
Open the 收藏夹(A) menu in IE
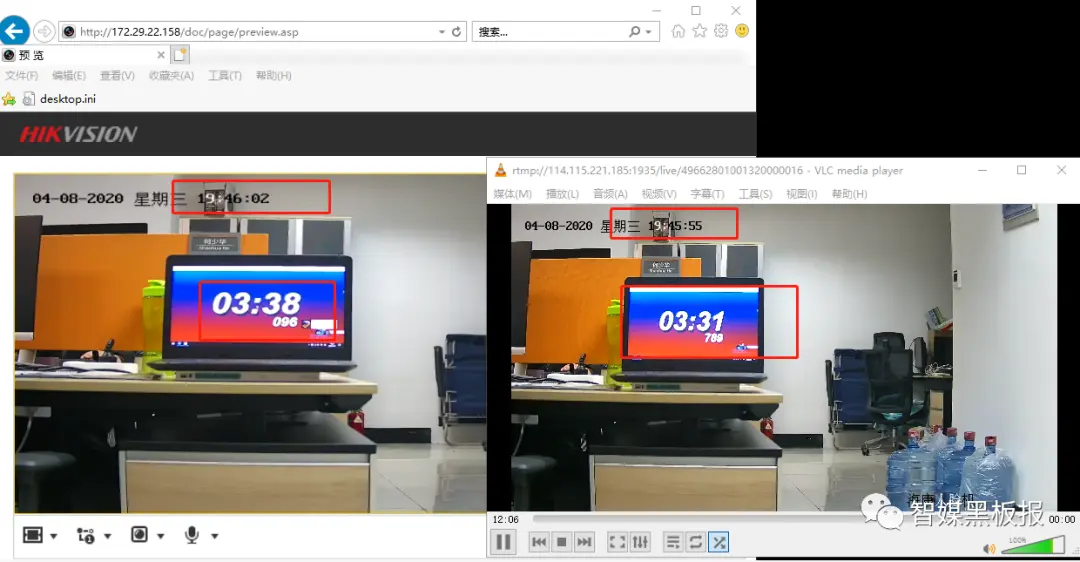172,76
